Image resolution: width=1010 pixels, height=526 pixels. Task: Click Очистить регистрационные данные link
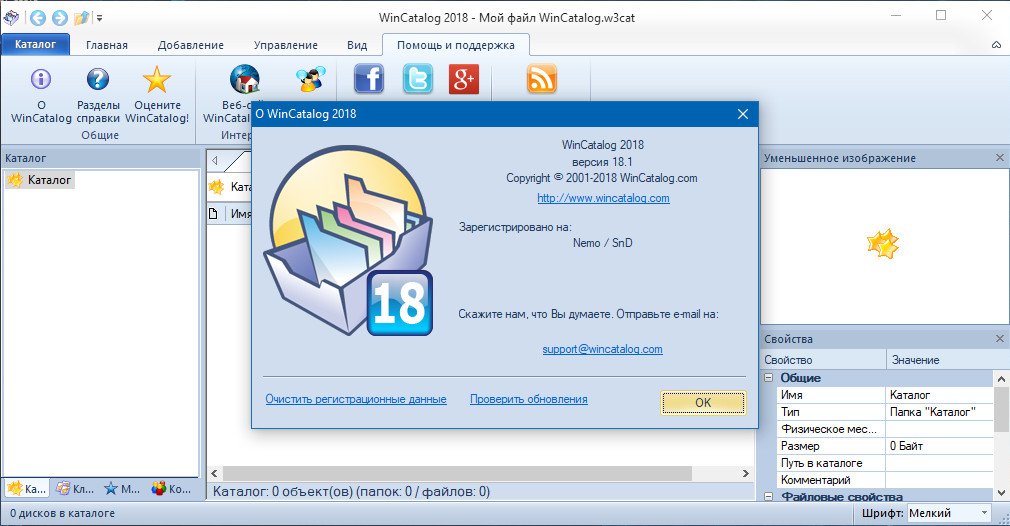tap(356, 399)
